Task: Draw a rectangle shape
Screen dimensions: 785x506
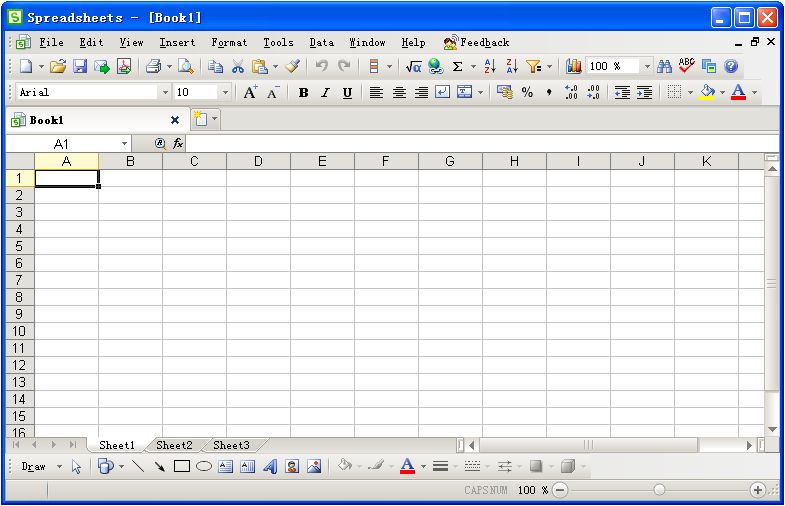Action: tap(182, 466)
